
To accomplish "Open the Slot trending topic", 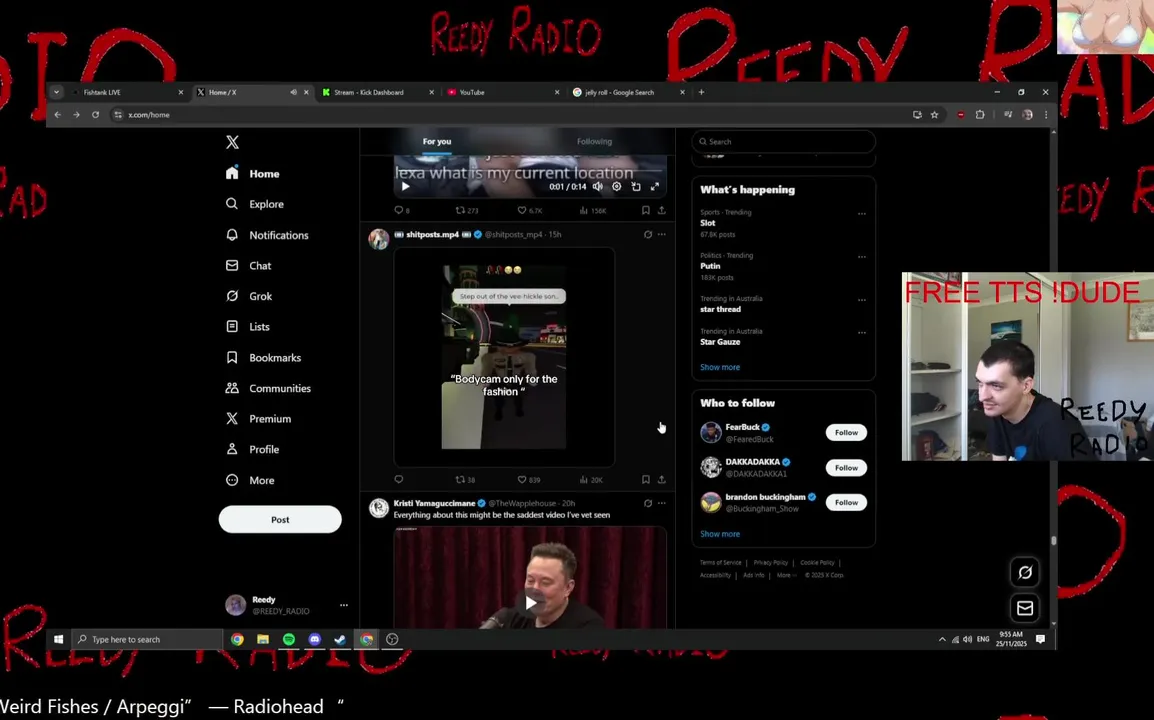I will [707, 223].
